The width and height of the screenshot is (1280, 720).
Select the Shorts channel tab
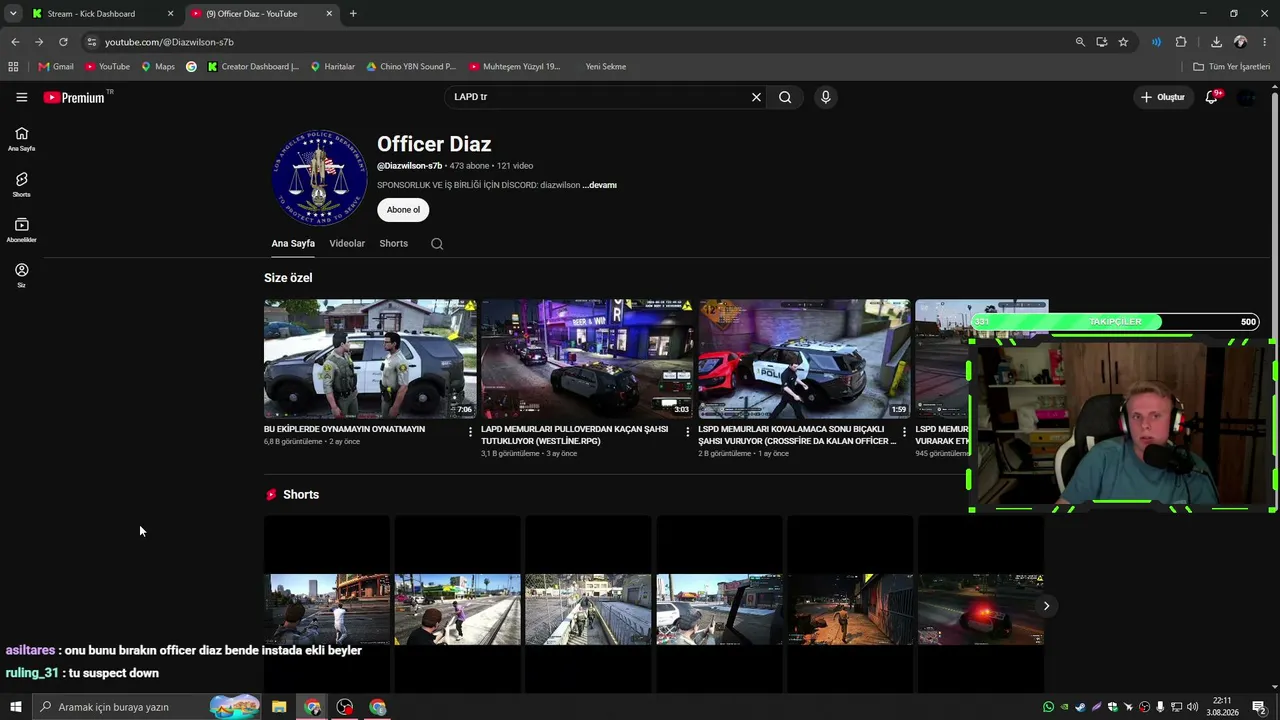click(393, 243)
